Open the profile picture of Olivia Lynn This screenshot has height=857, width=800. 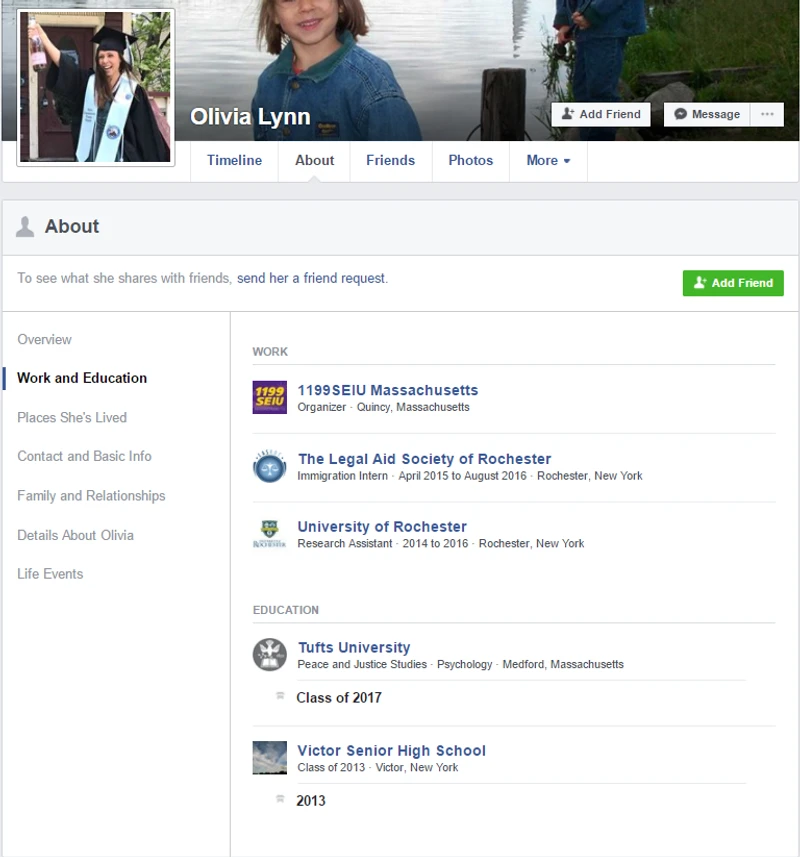96,87
